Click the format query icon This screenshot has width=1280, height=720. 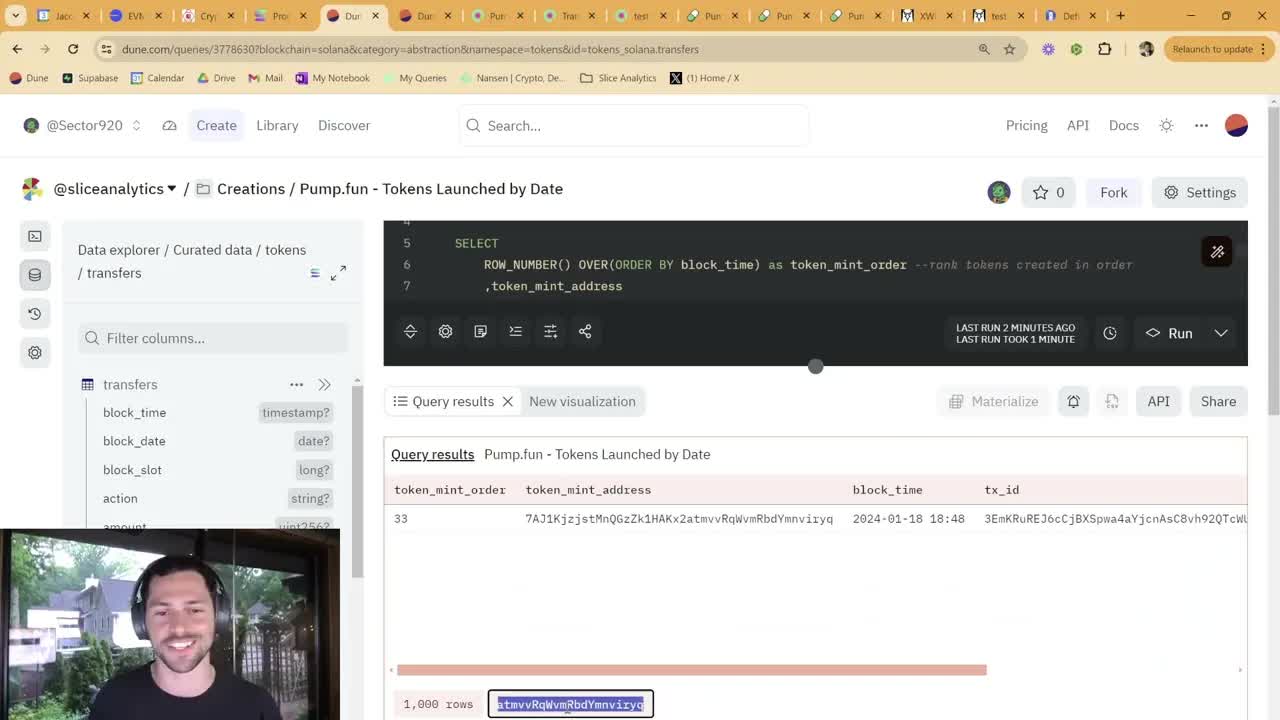[515, 332]
